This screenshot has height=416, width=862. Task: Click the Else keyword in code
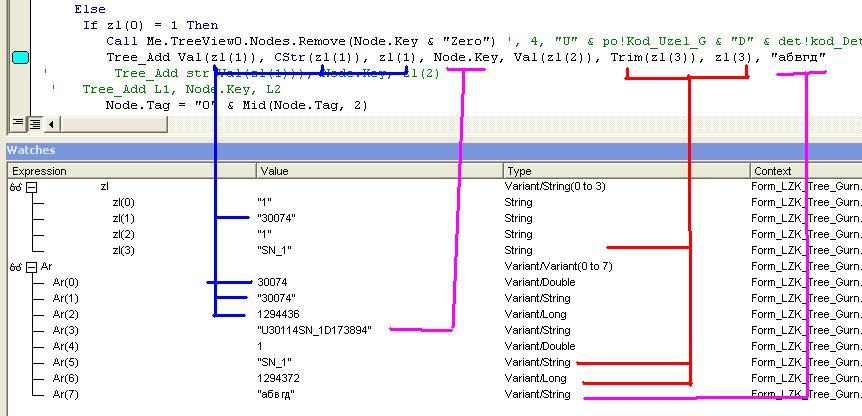pyautogui.click(x=90, y=9)
